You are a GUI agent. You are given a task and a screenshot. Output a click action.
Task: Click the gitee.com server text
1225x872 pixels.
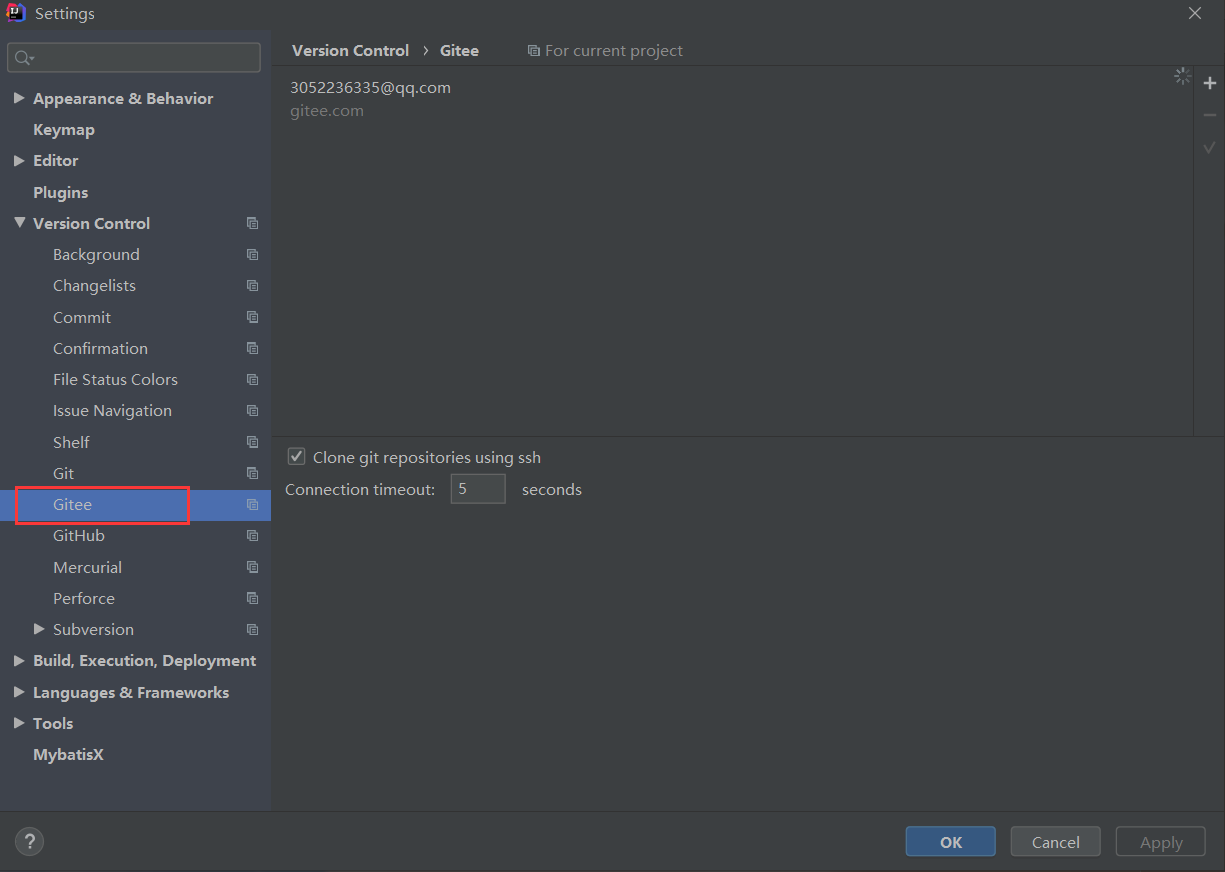327,111
